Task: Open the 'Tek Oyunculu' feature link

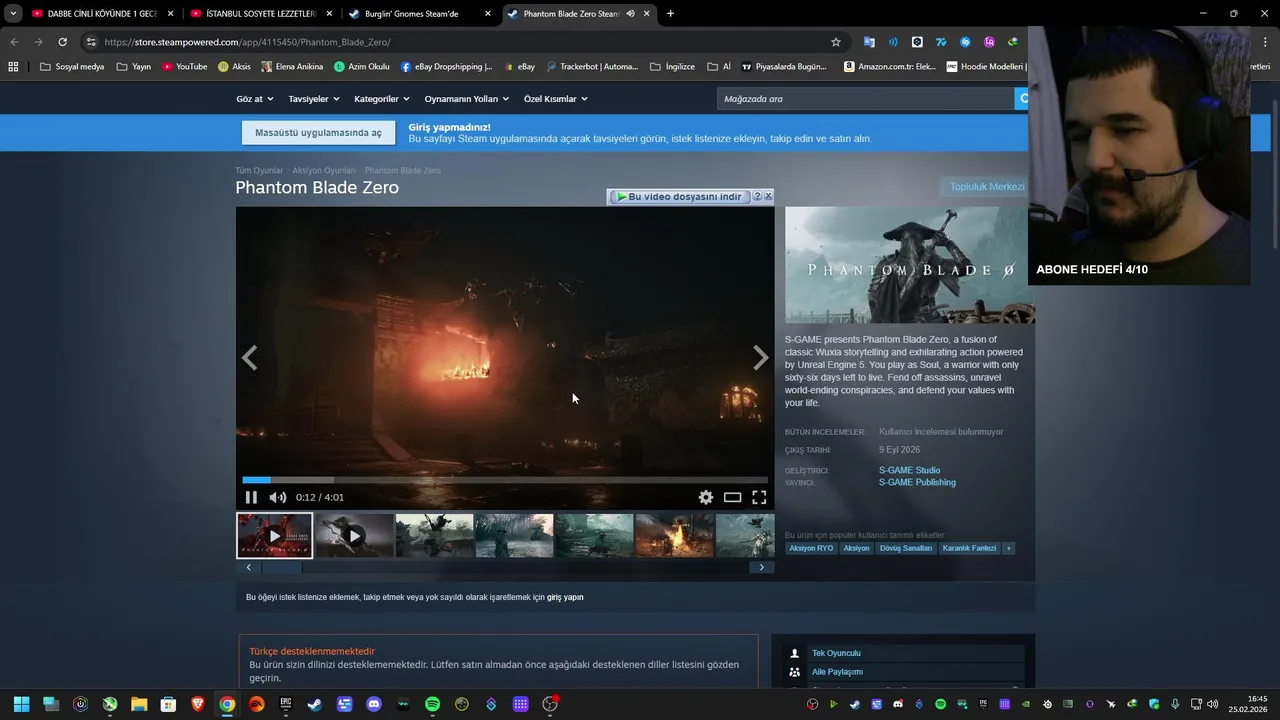Action: tap(836, 653)
